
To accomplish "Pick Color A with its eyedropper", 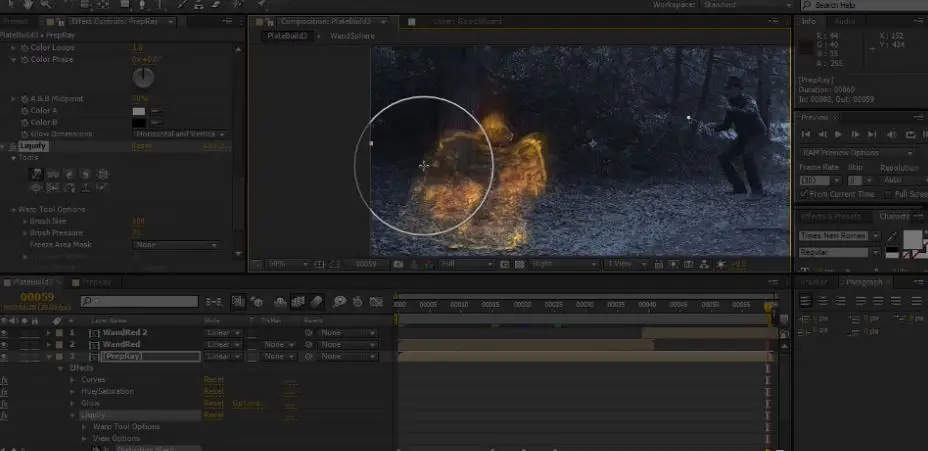I will pos(155,111).
